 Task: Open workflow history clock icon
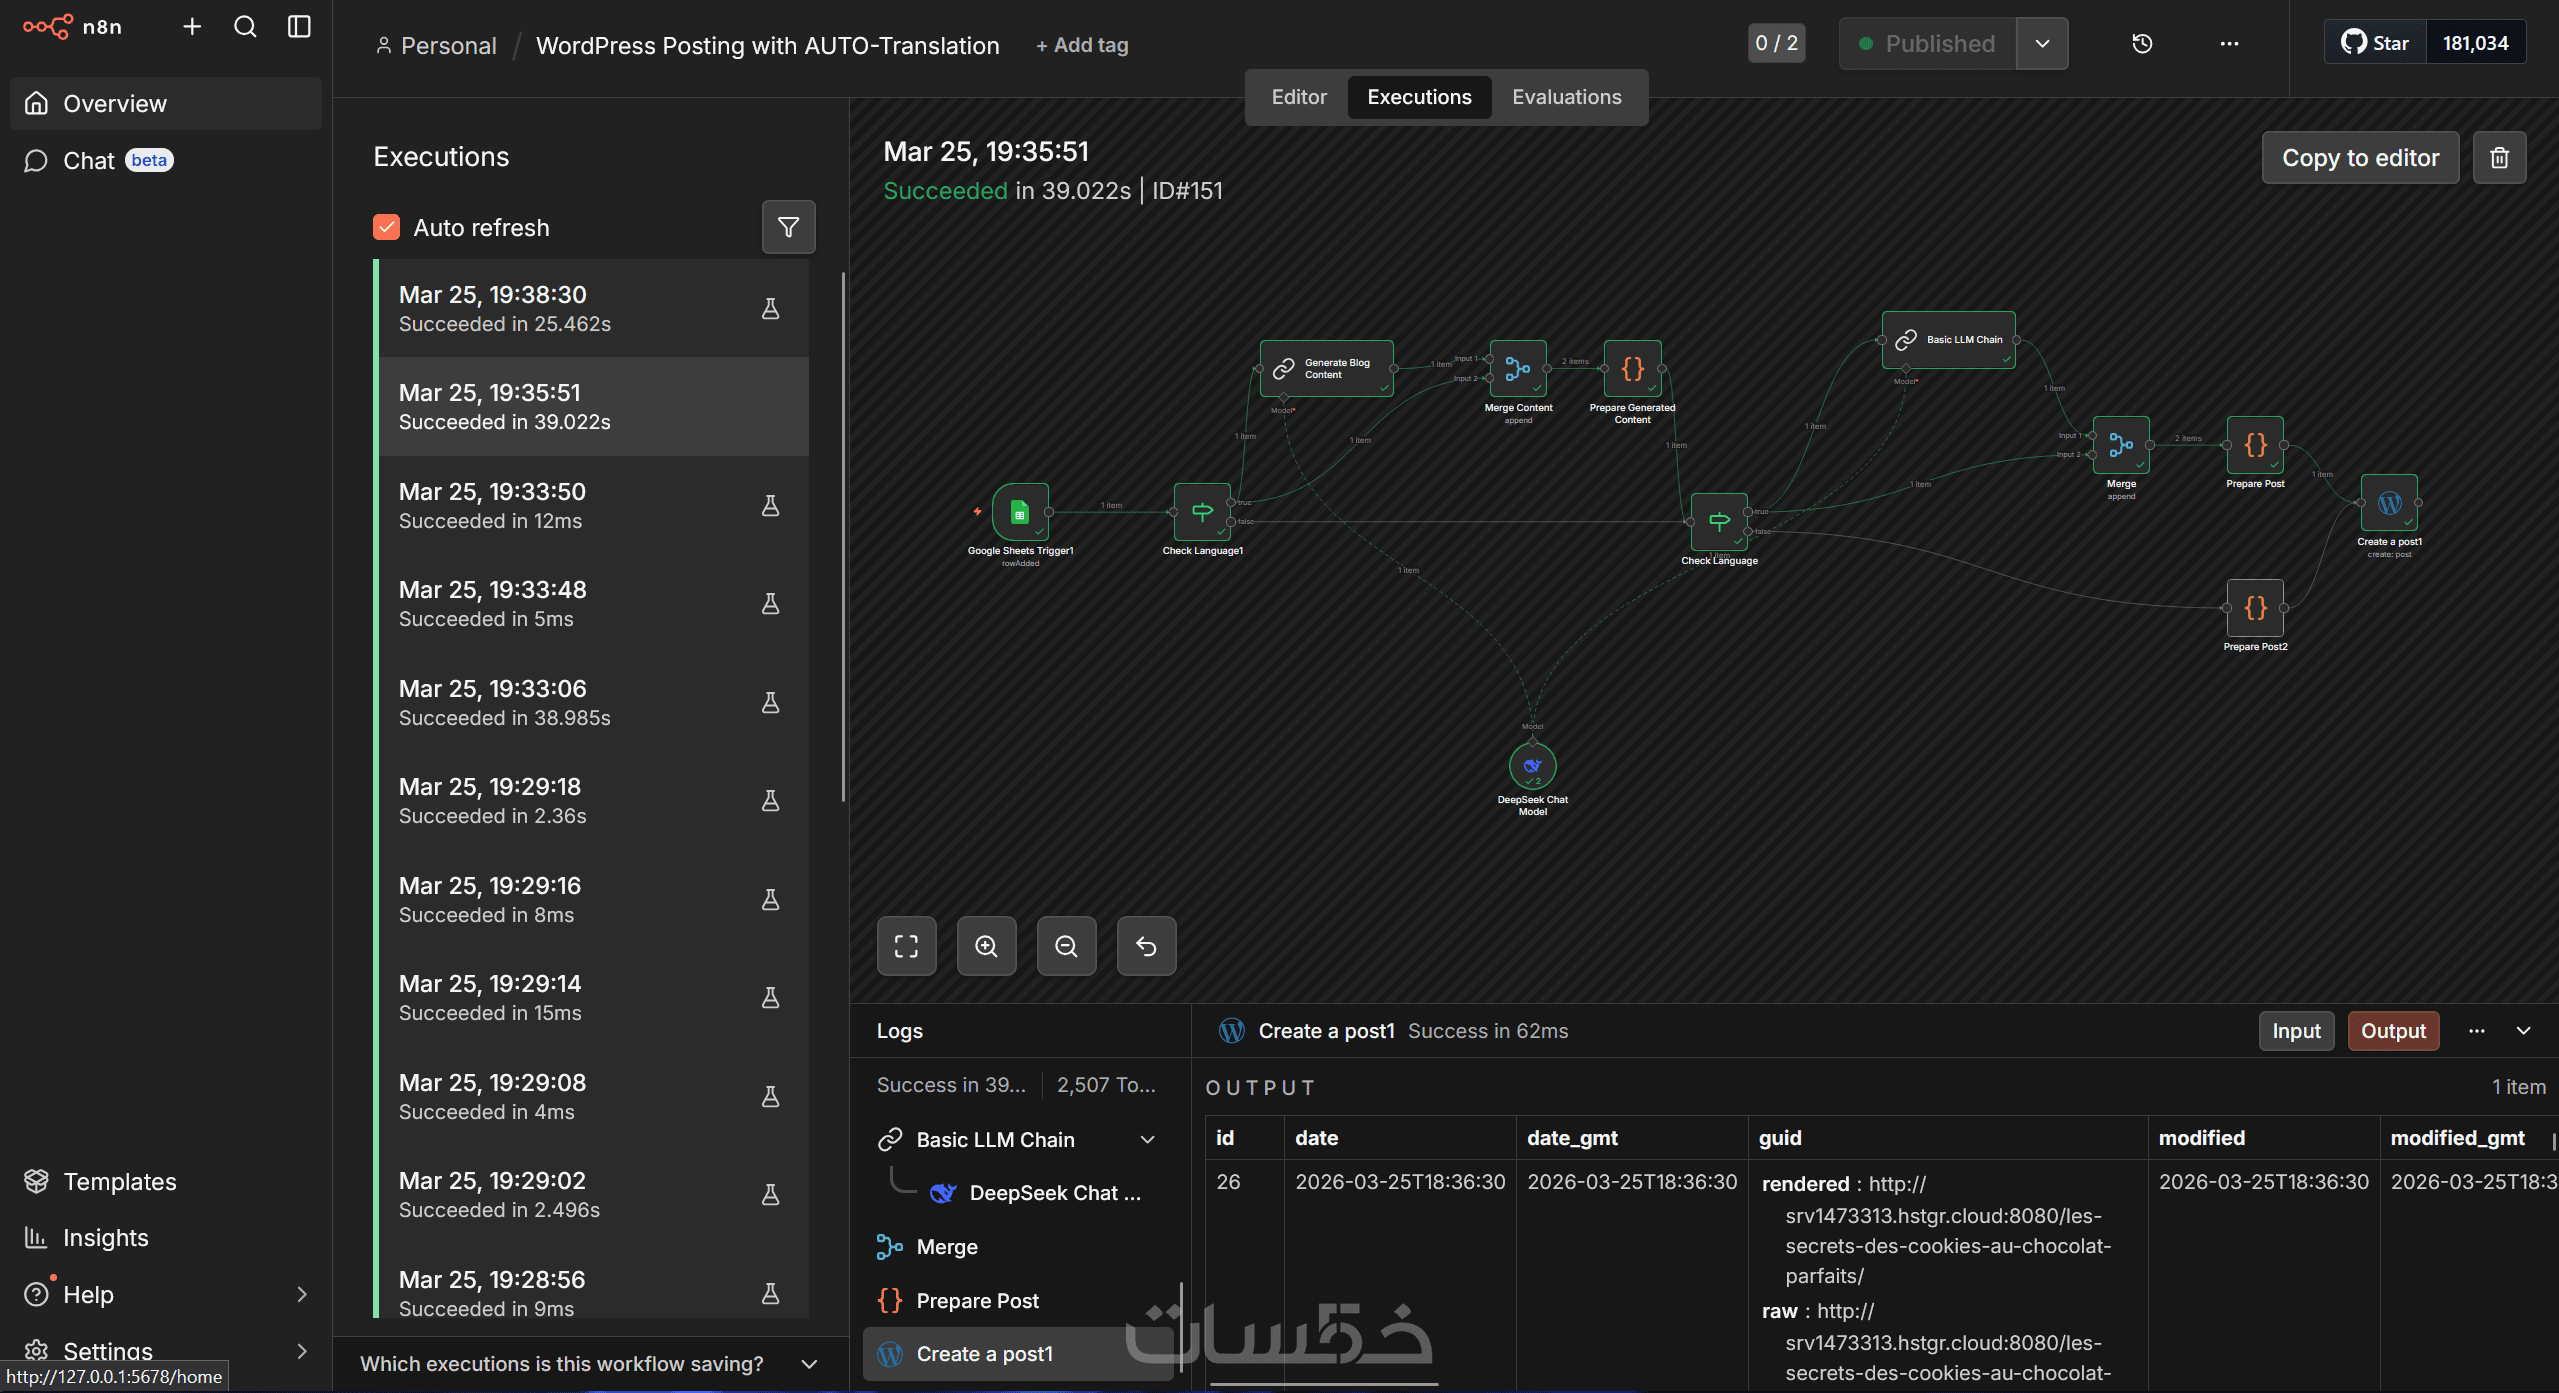pyautogui.click(x=2142, y=44)
